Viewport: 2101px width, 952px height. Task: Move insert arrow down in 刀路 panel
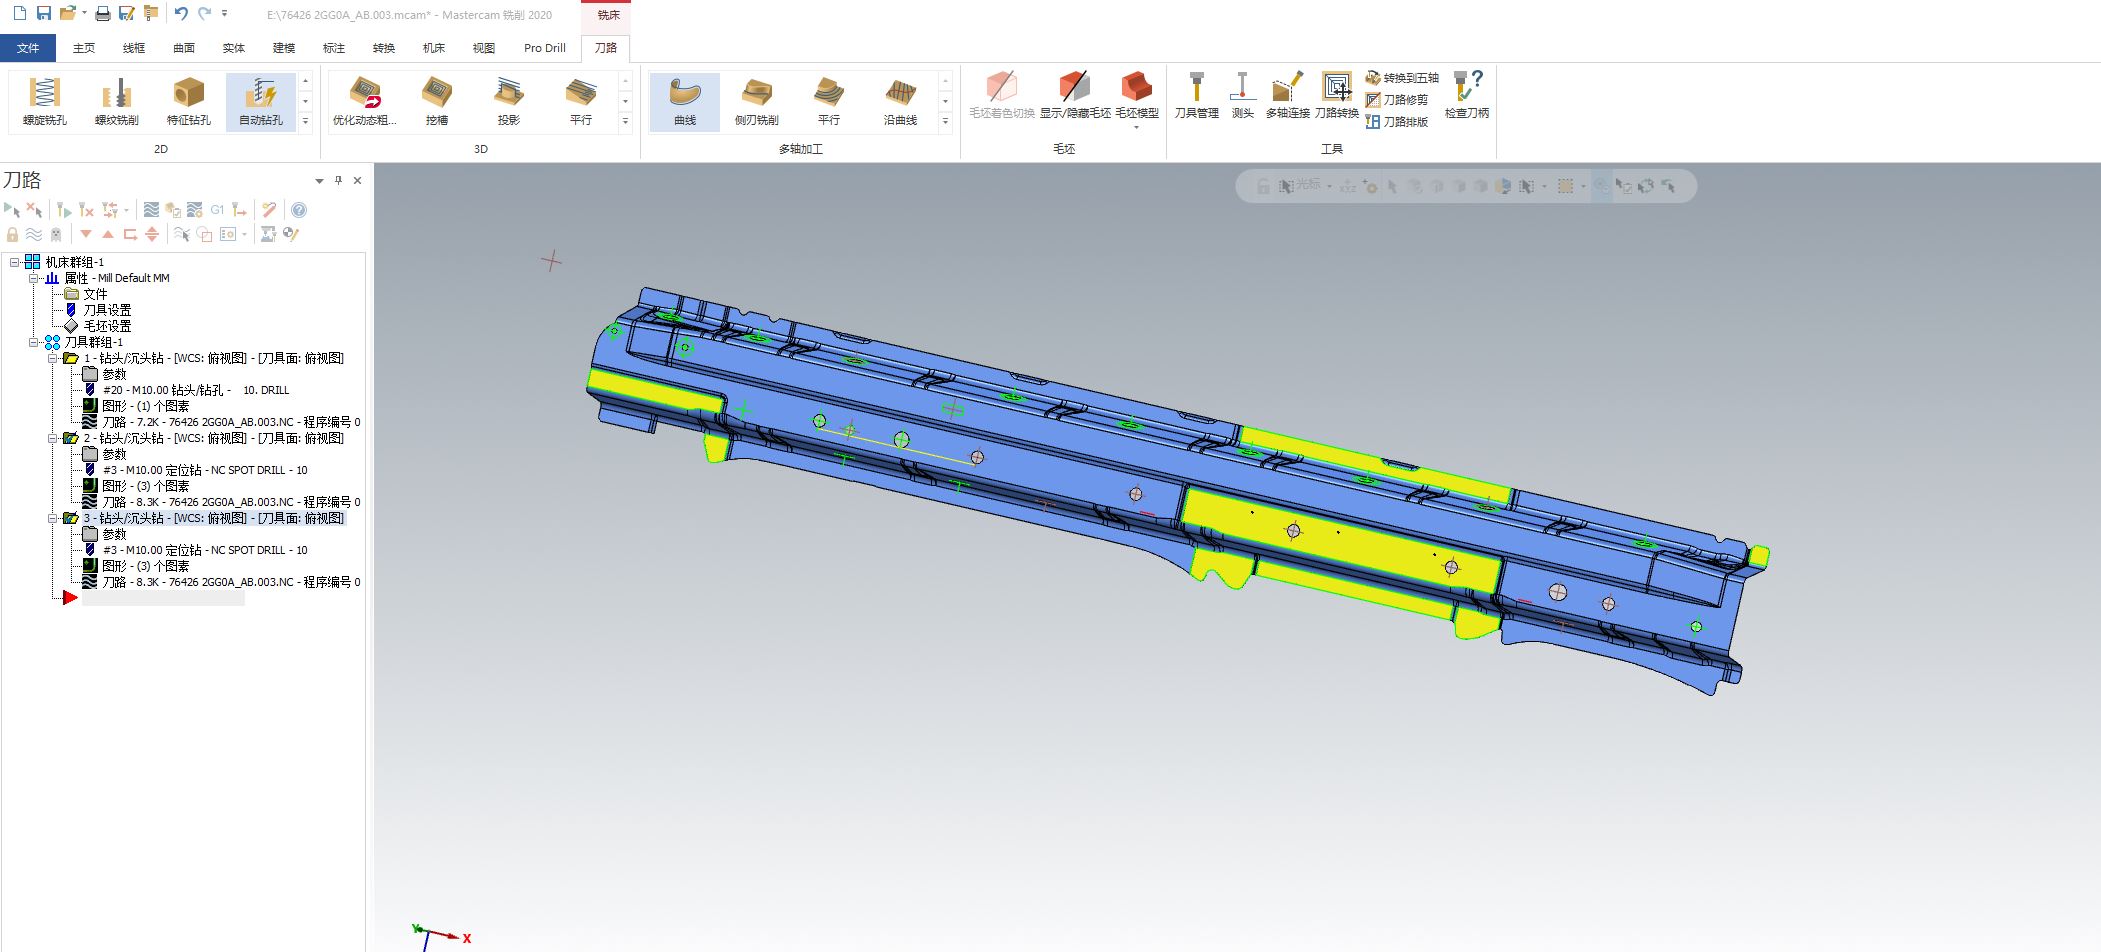coord(86,234)
